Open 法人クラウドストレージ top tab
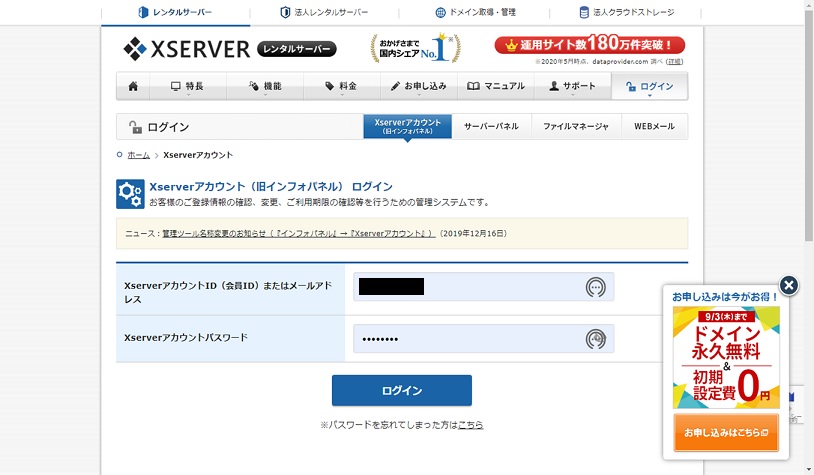The width and height of the screenshot is (814, 475). [x=626, y=12]
